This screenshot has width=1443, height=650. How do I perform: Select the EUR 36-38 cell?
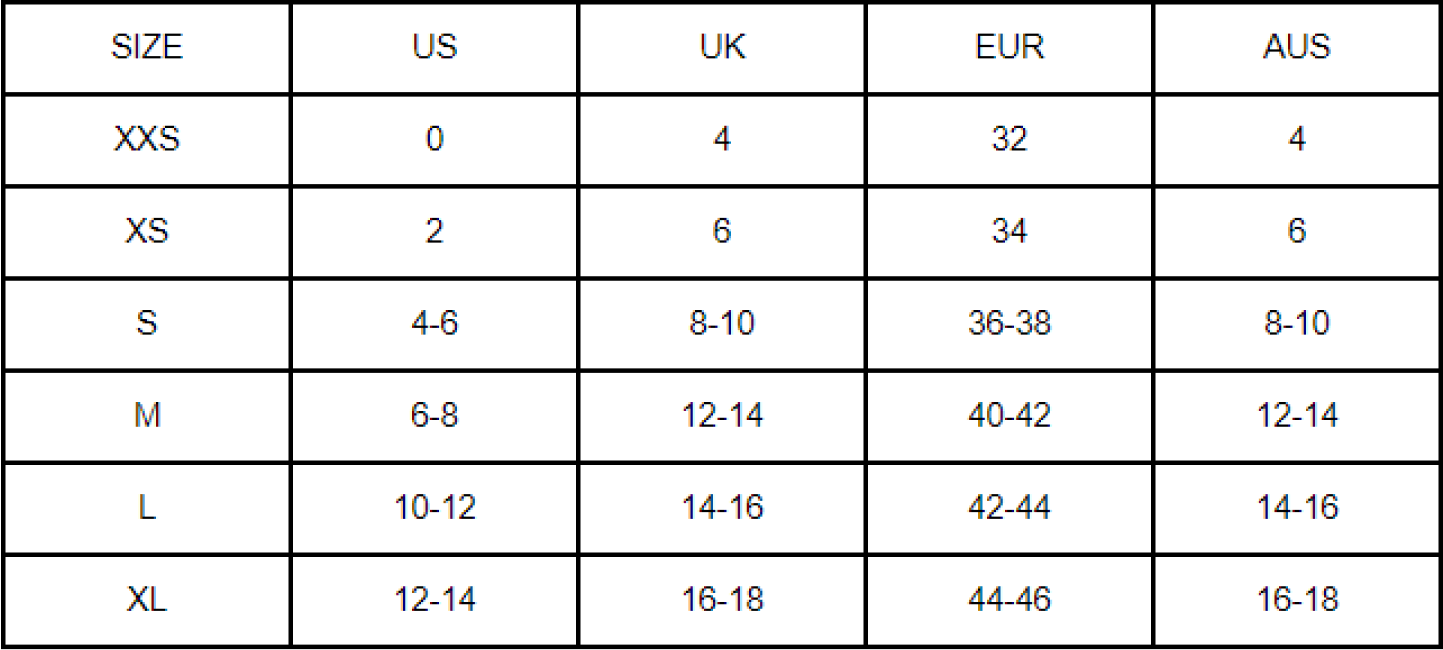(1010, 324)
